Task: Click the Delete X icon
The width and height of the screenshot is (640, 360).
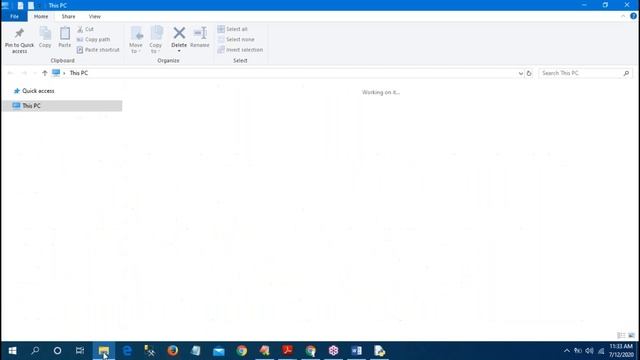Action: (x=179, y=34)
